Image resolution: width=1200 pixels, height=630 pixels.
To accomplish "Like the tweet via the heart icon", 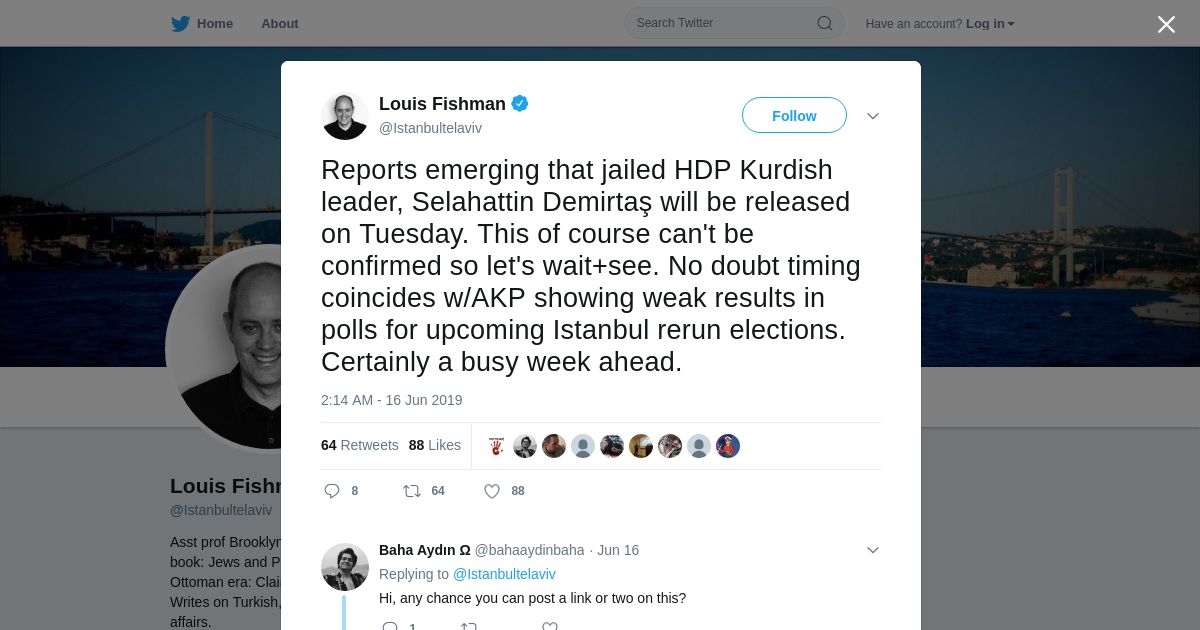I will coord(492,491).
